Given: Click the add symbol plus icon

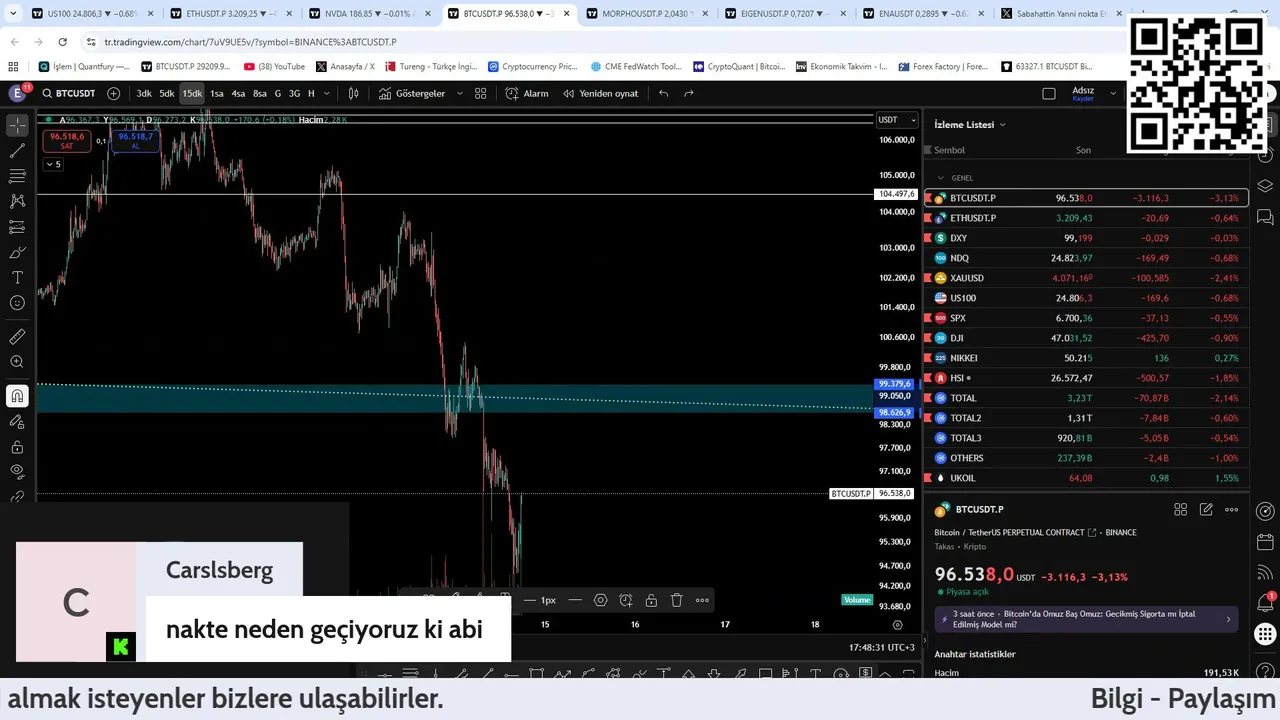Looking at the screenshot, I should pos(113,93).
